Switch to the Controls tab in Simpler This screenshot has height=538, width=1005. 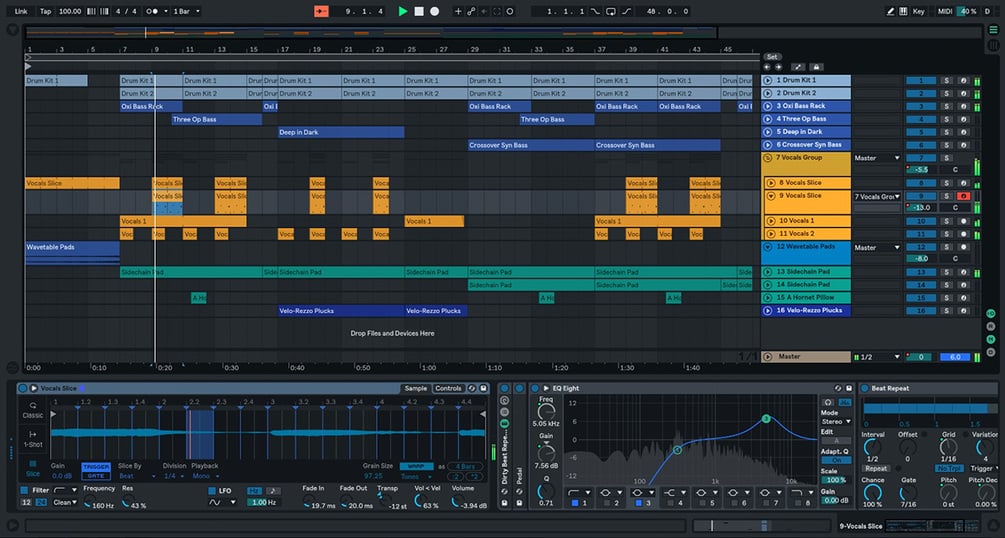[x=448, y=388]
